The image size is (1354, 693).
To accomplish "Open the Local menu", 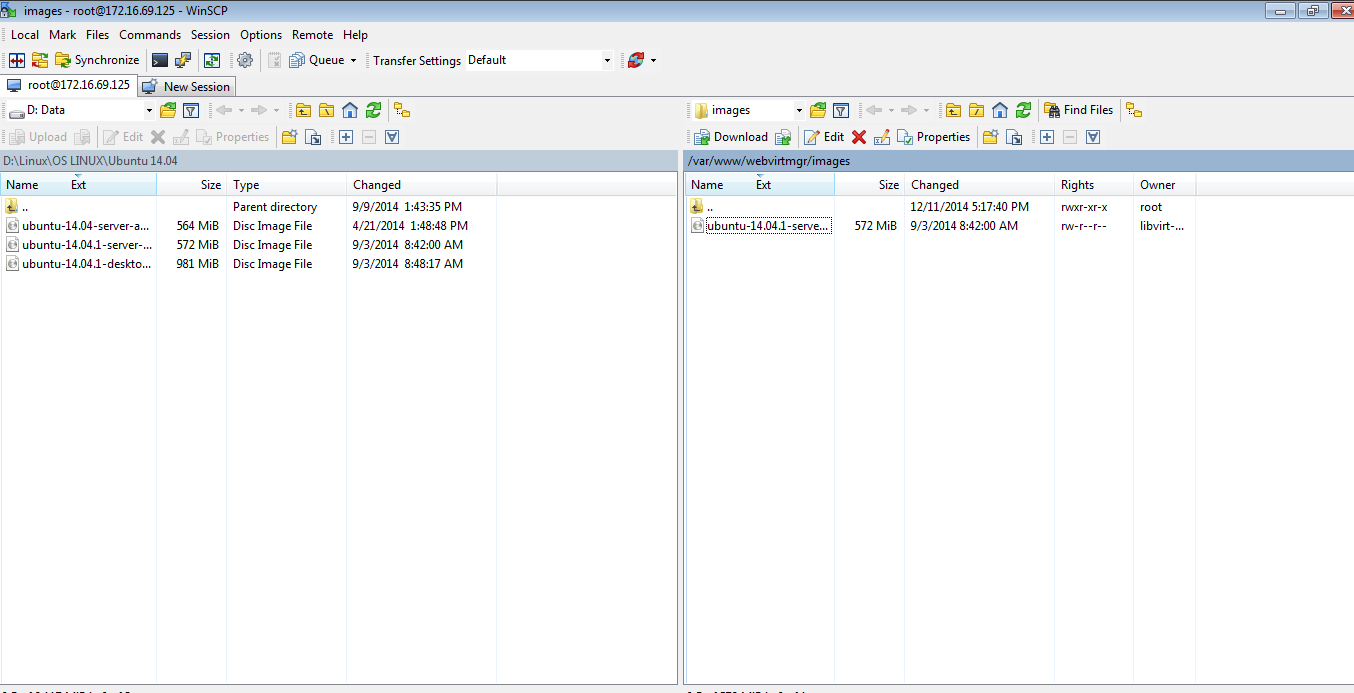I will (x=25, y=35).
